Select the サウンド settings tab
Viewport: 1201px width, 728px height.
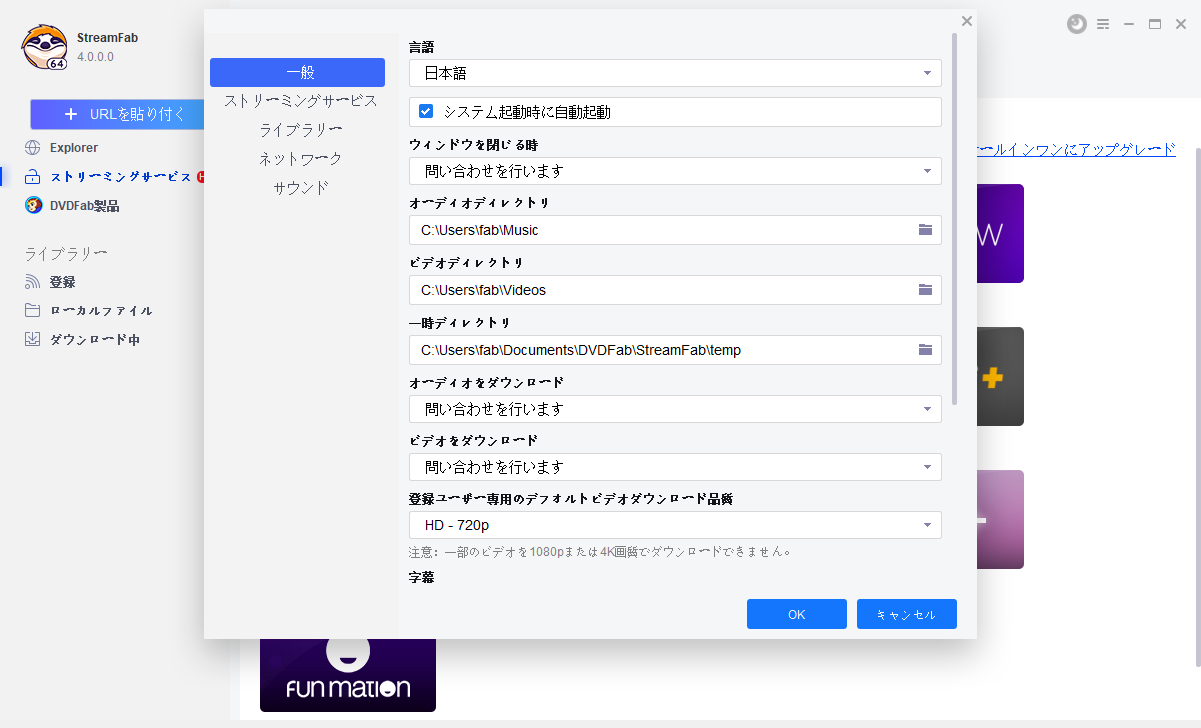click(x=300, y=188)
